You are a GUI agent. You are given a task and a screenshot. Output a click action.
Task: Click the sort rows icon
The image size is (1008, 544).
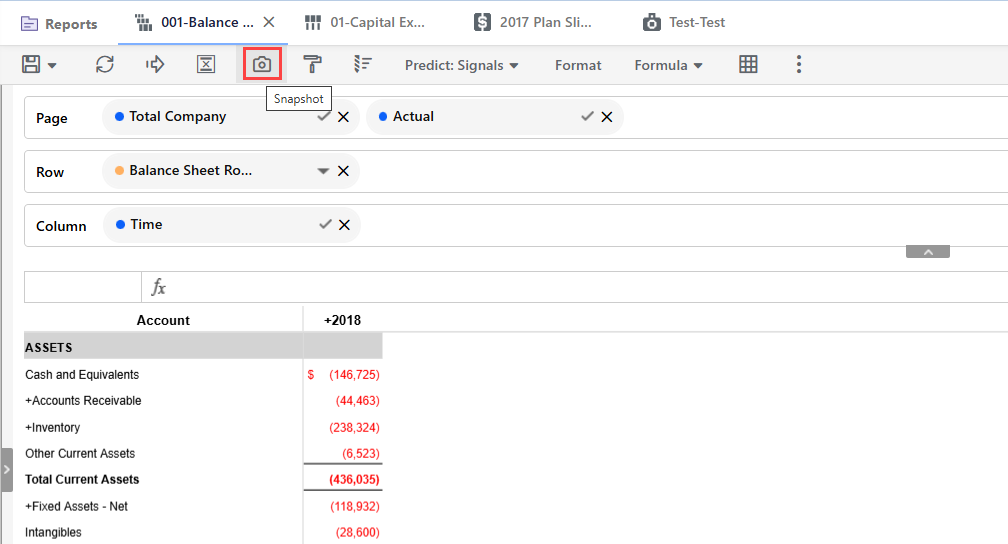click(363, 65)
